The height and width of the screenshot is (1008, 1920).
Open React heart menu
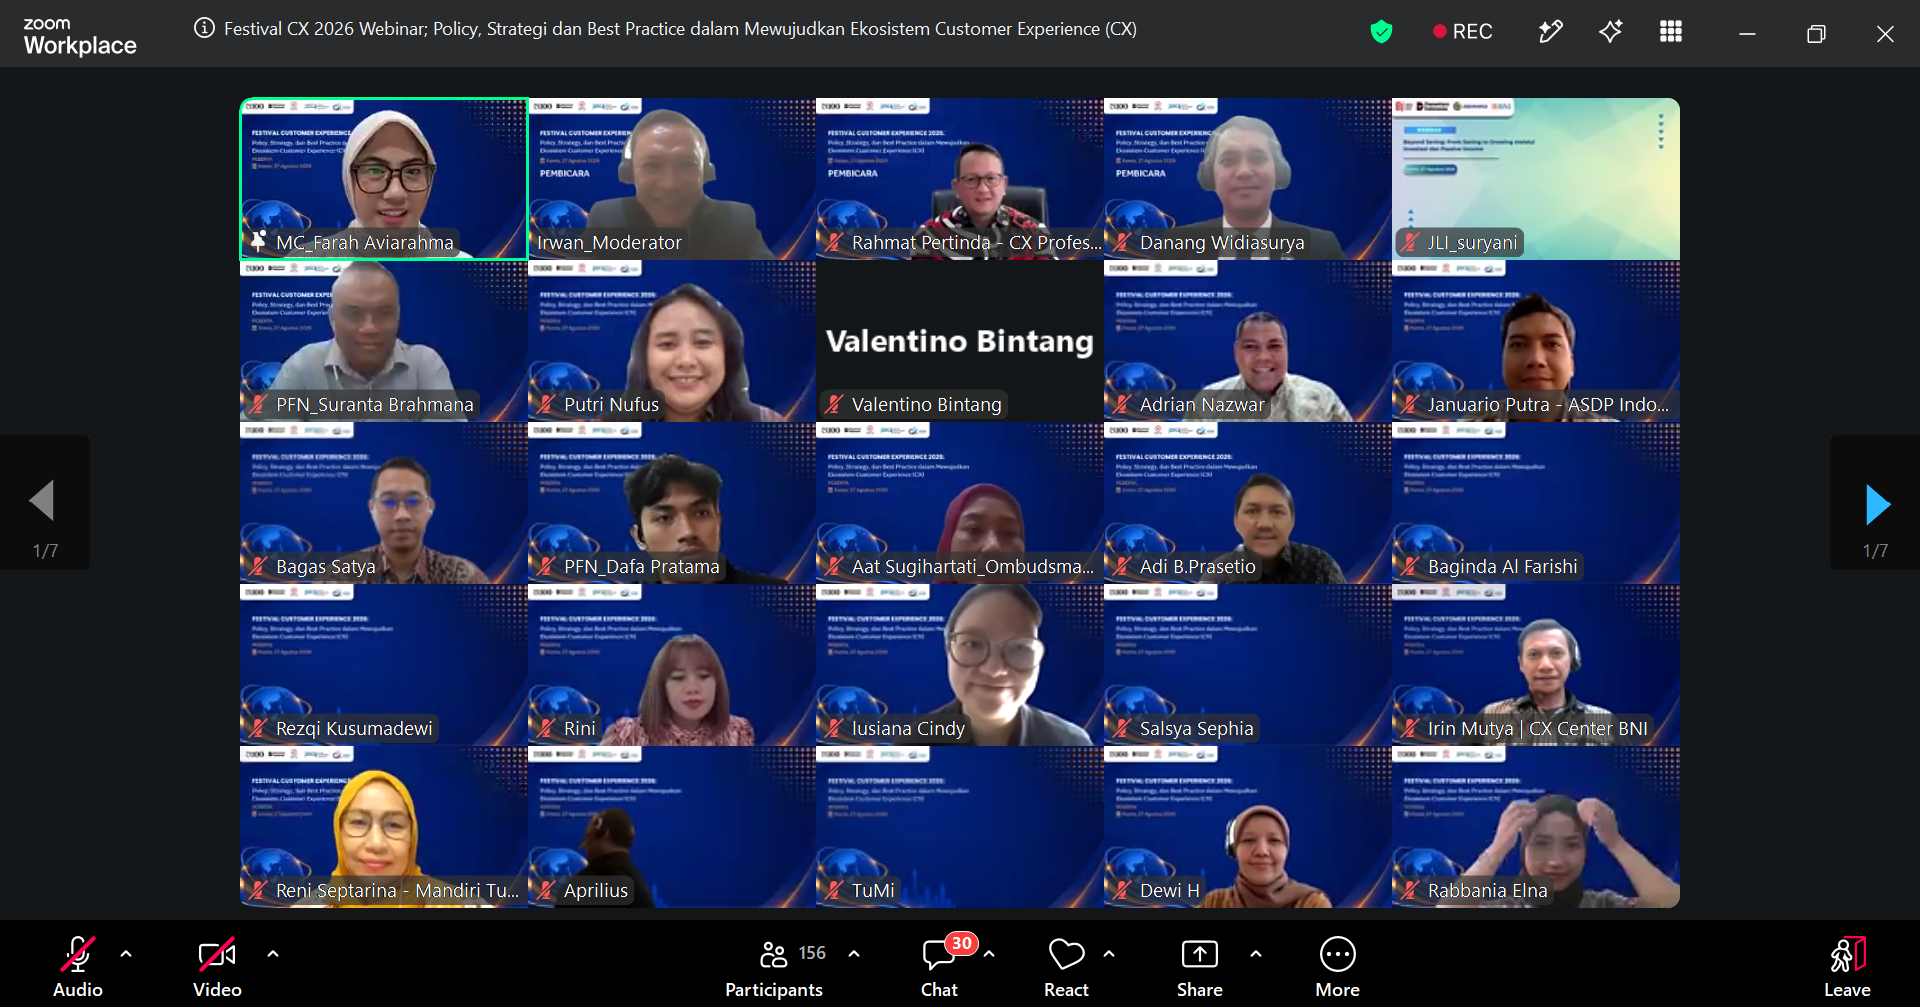(1066, 966)
